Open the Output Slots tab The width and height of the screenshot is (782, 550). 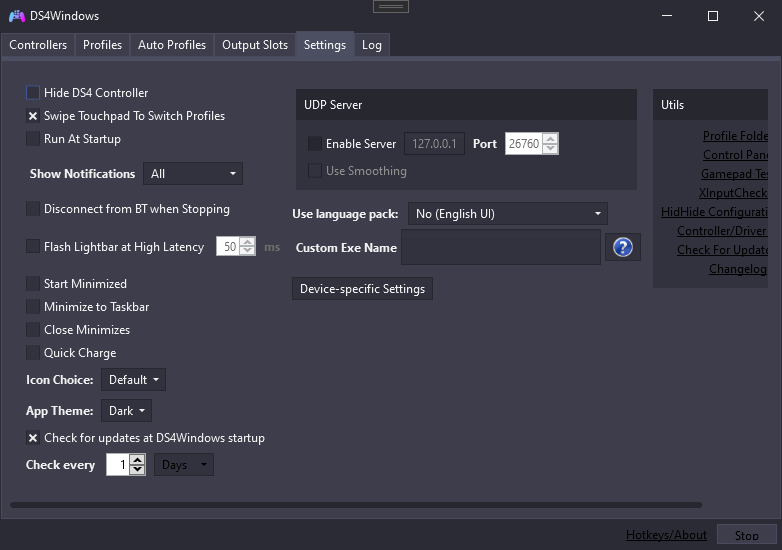(x=255, y=45)
